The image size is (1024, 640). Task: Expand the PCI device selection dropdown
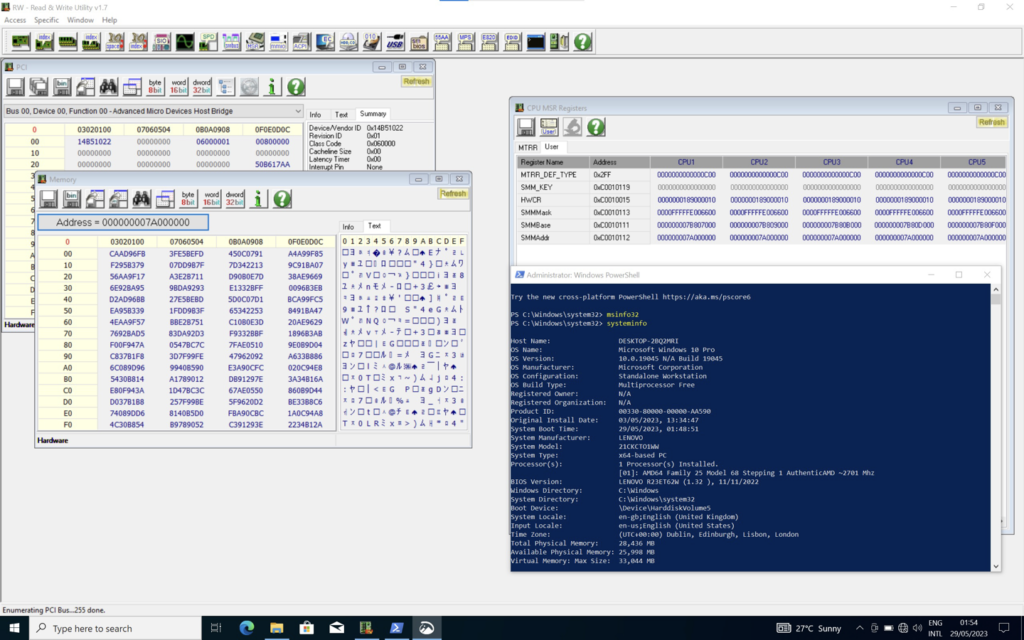tap(298, 112)
